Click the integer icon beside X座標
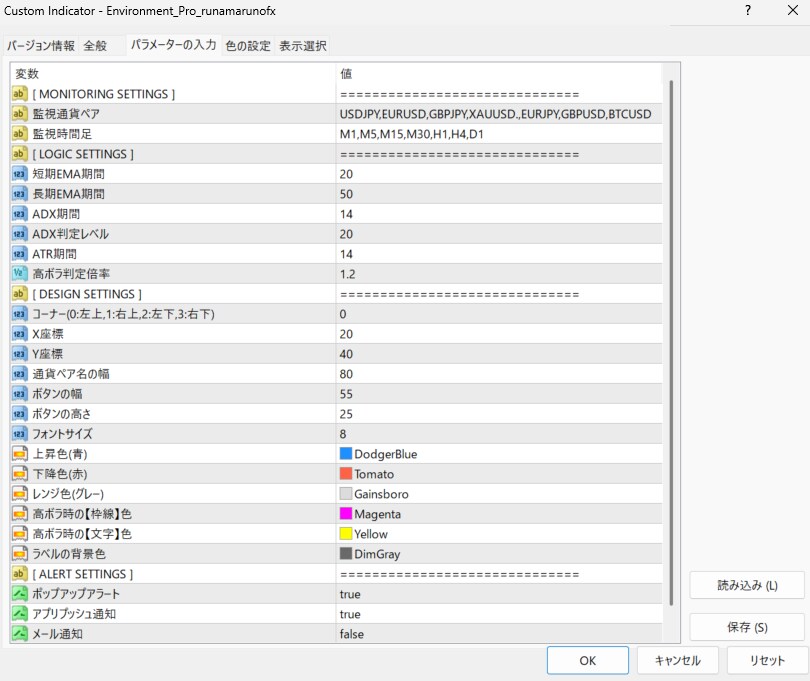This screenshot has width=810, height=681. [19, 334]
